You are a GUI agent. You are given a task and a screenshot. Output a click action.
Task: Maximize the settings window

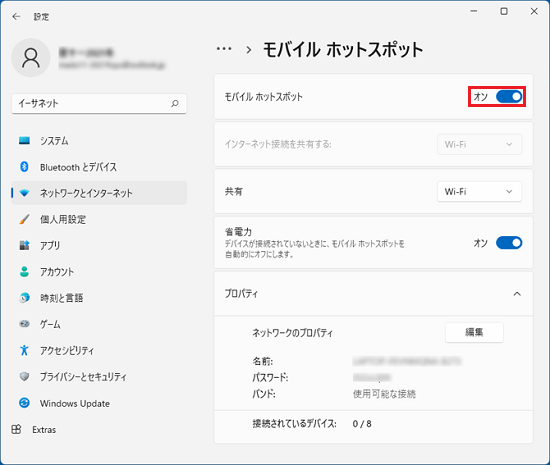pyautogui.click(x=504, y=11)
